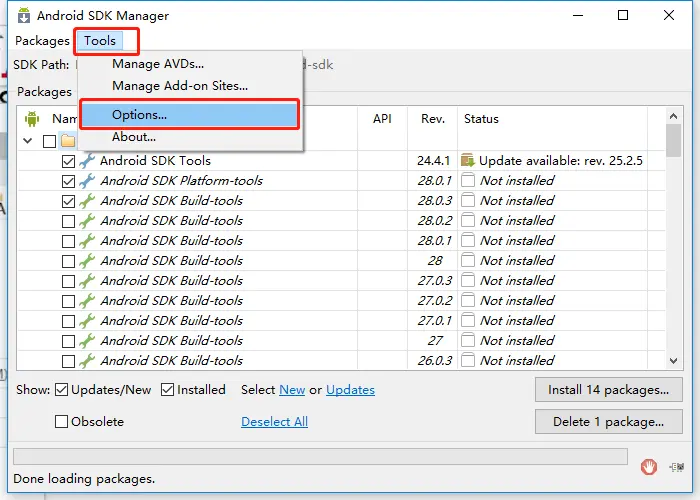700x500 pixels.
Task: Check Build-tools 28.0.2 checkbox
Action: click(68, 221)
